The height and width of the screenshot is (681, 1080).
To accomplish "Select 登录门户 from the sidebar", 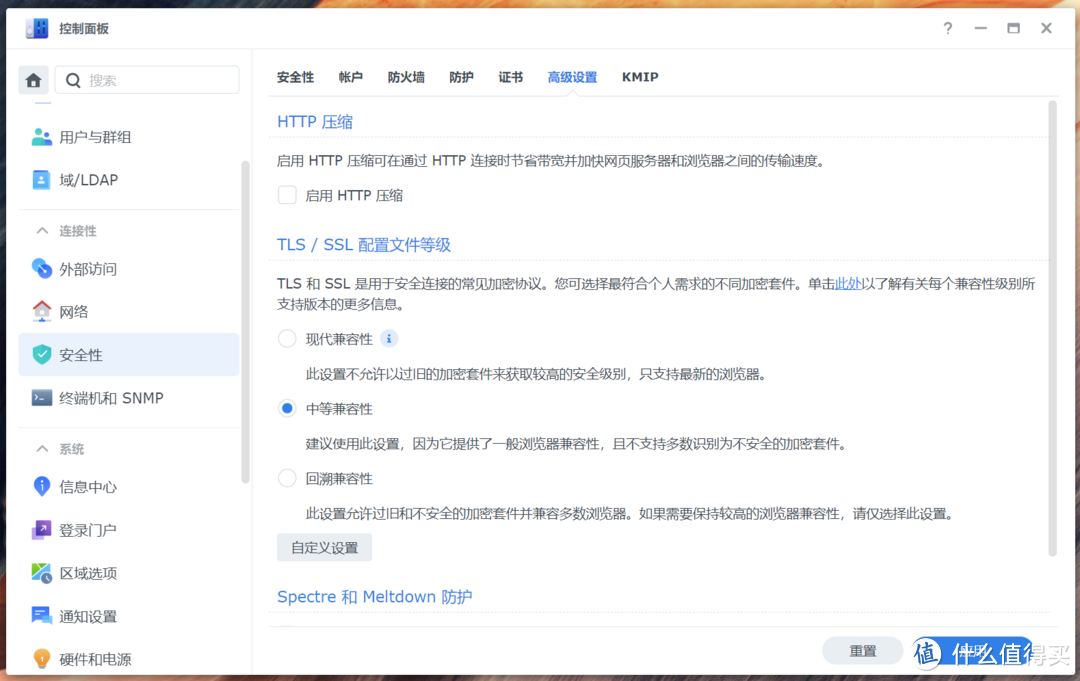I will (92, 530).
